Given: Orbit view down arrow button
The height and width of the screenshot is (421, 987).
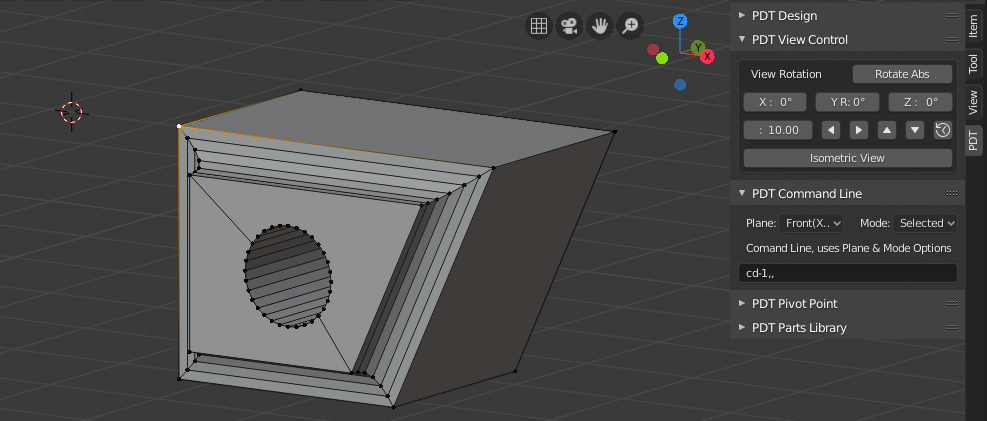Looking at the screenshot, I should [914, 130].
